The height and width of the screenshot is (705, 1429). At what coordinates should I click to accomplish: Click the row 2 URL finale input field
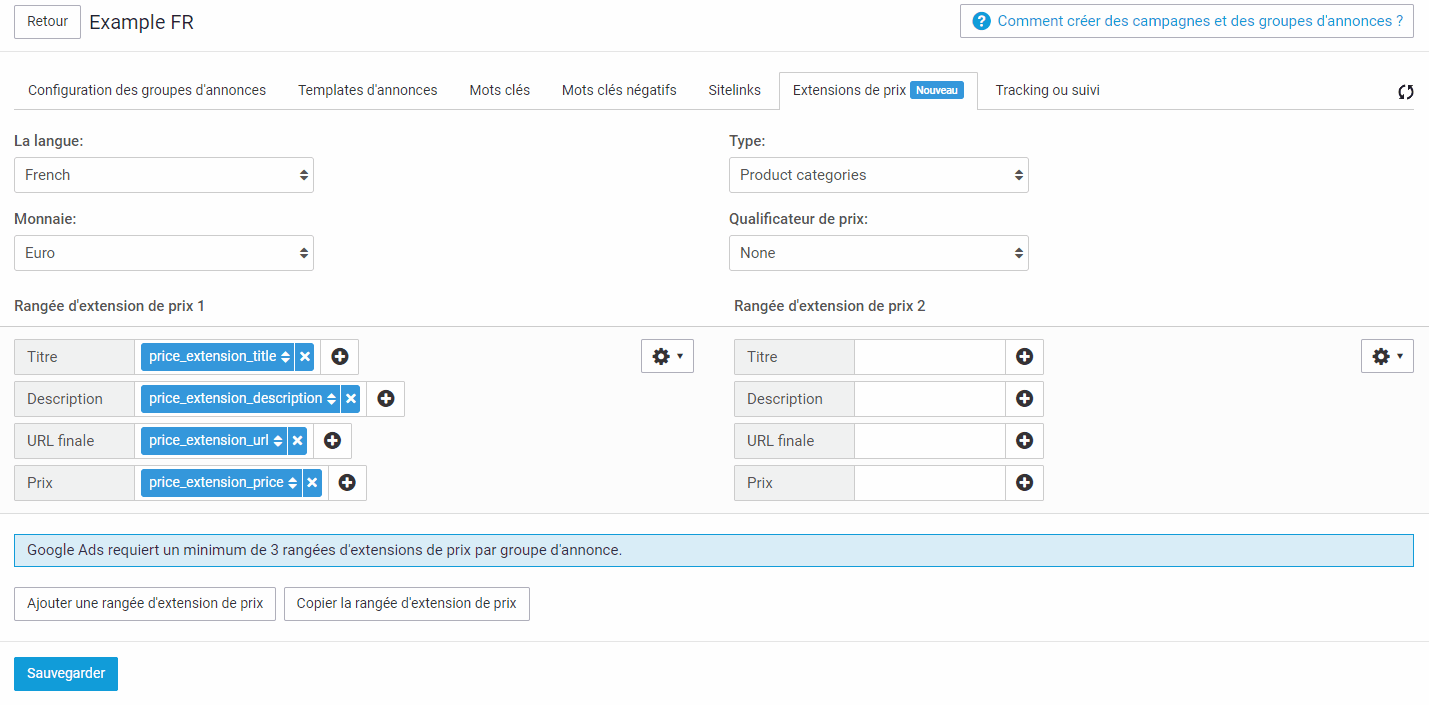coord(930,441)
